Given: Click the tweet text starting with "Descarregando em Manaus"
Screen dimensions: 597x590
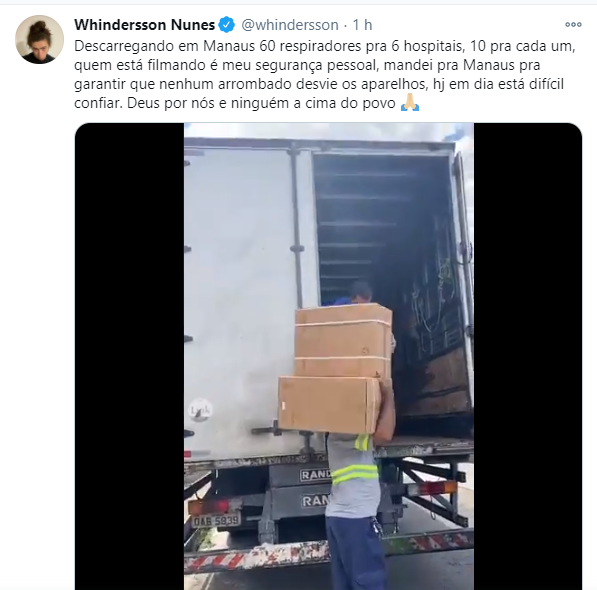Looking at the screenshot, I should [325, 74].
